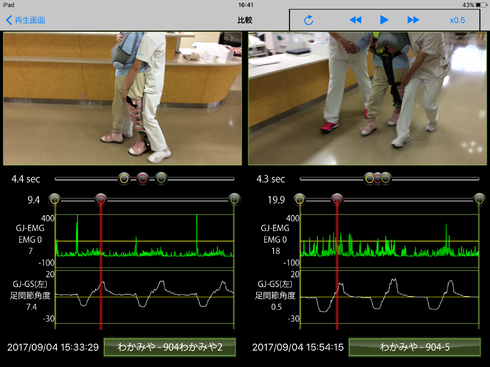Screen dimensions: 490x367
Task: Start playback with the play button
Action: point(384,20)
